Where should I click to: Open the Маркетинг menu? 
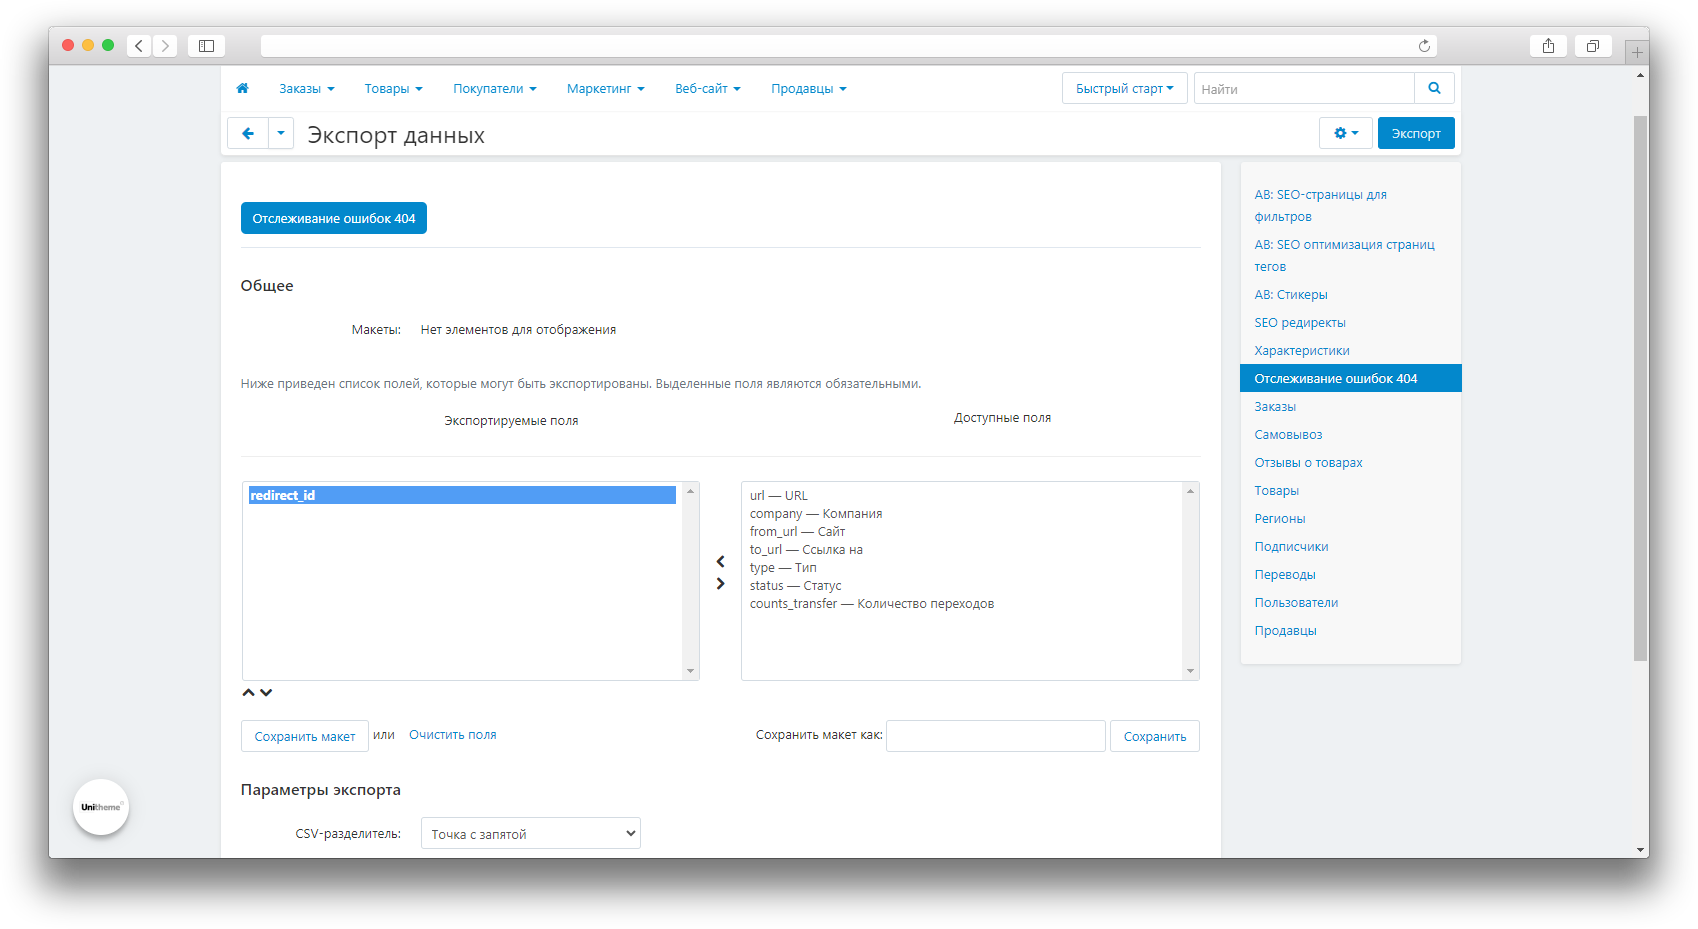point(606,89)
